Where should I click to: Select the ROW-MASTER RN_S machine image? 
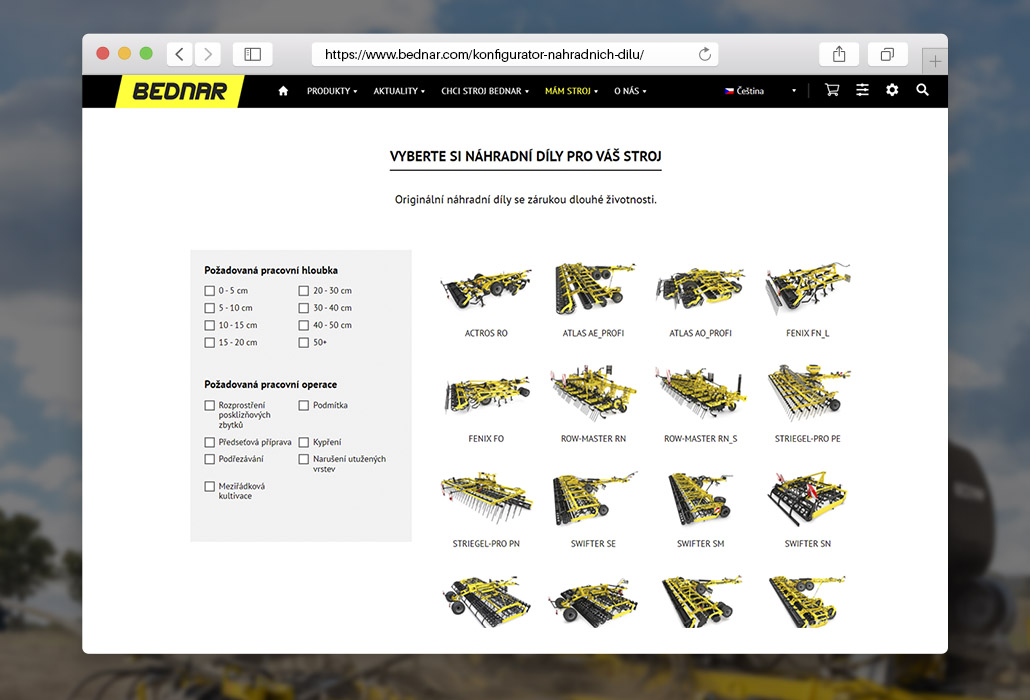point(700,393)
